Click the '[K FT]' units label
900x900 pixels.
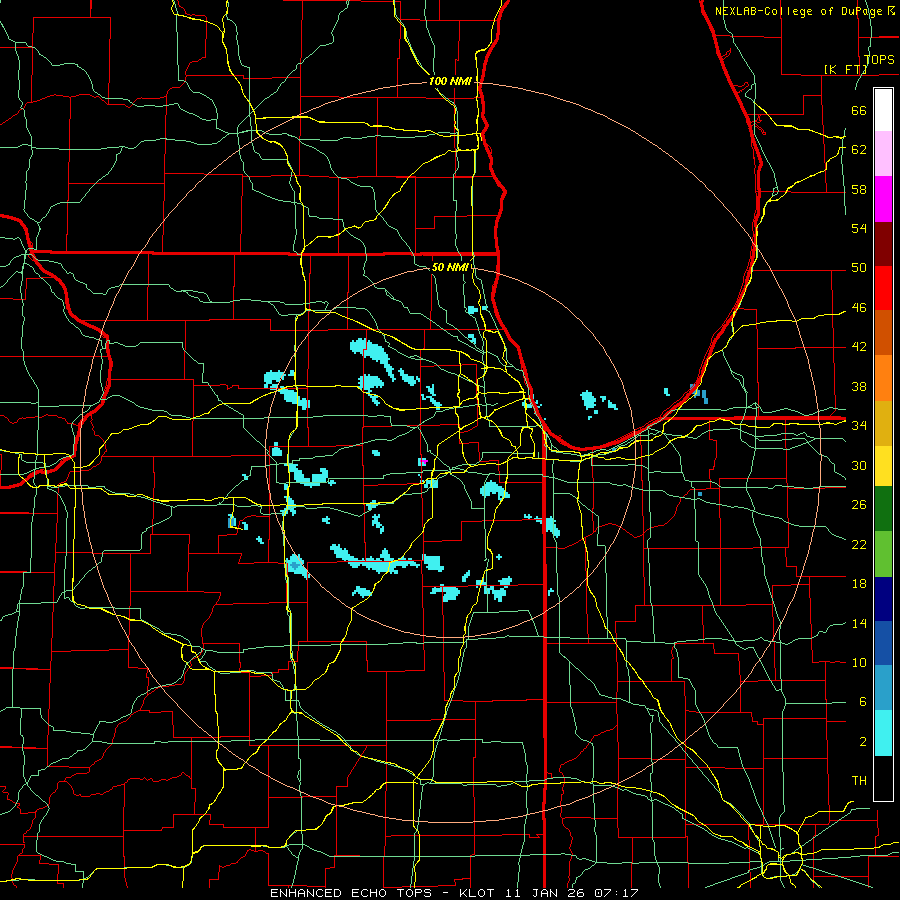coord(845,69)
